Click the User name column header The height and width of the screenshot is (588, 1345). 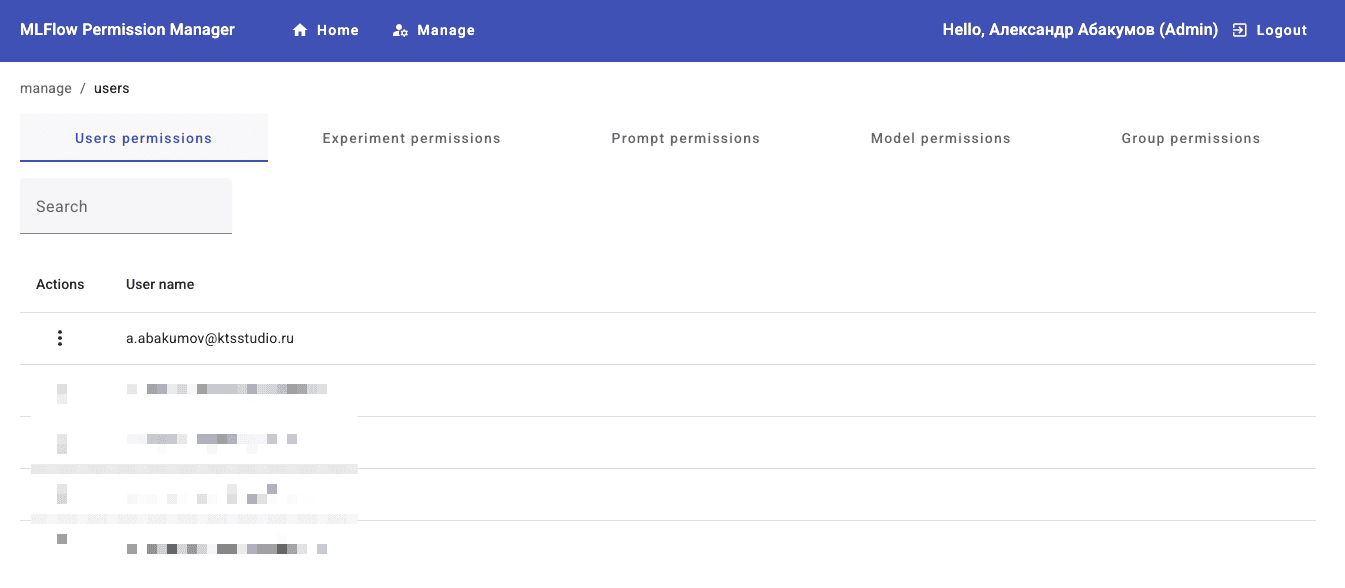click(x=160, y=284)
